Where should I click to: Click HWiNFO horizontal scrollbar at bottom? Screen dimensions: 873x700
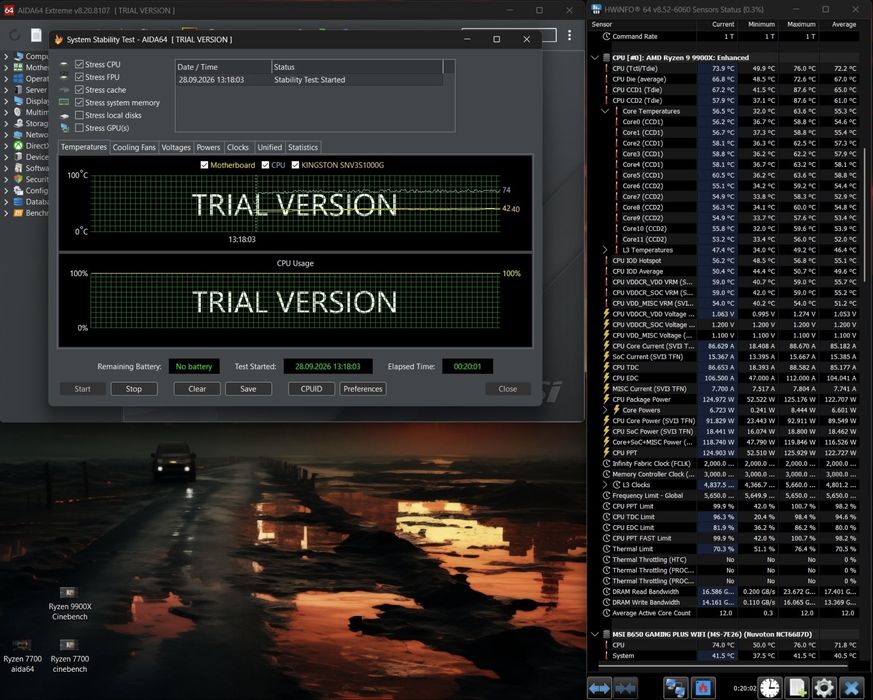tap(723, 666)
